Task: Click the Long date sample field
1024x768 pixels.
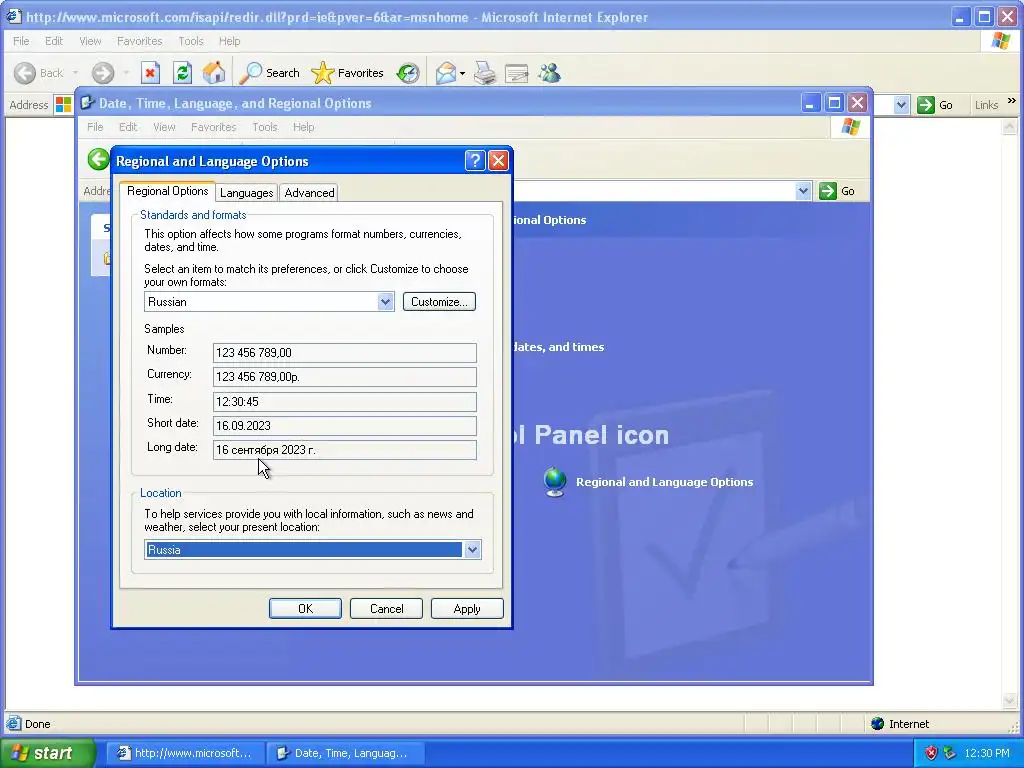Action: pyautogui.click(x=345, y=450)
